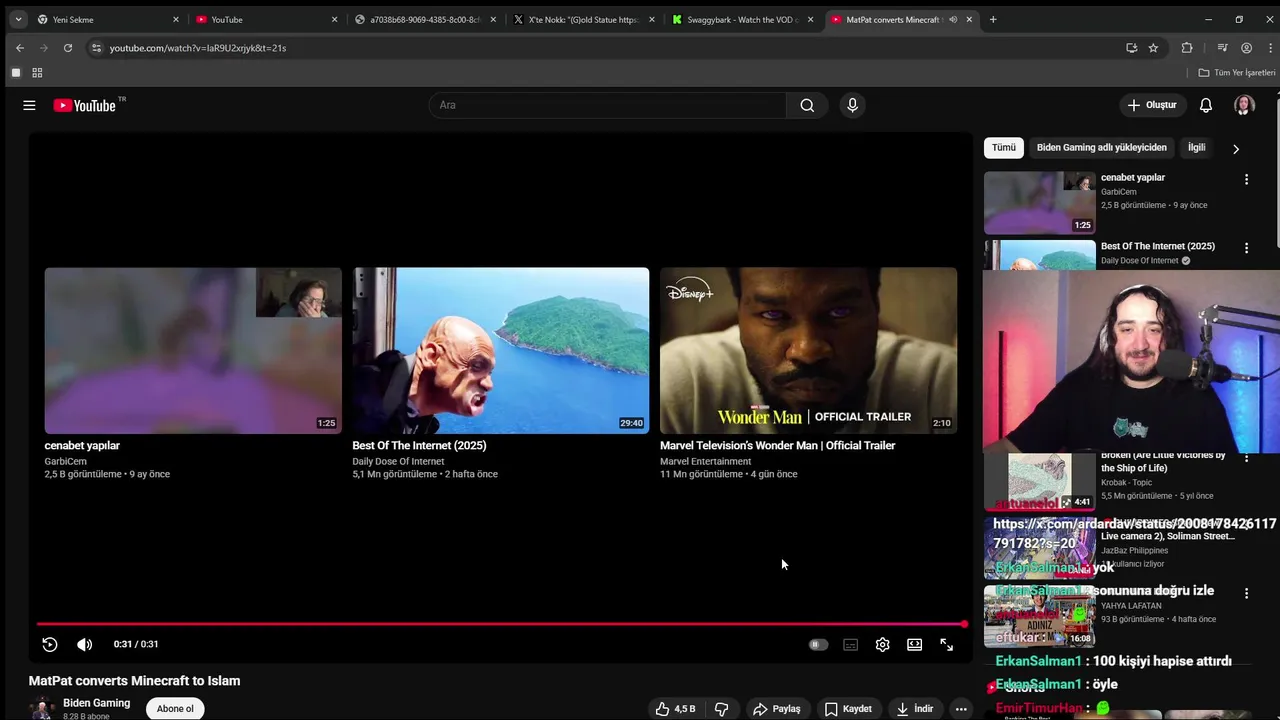Open the sidebar cenabet yapılar thumbnail

[1039, 203]
